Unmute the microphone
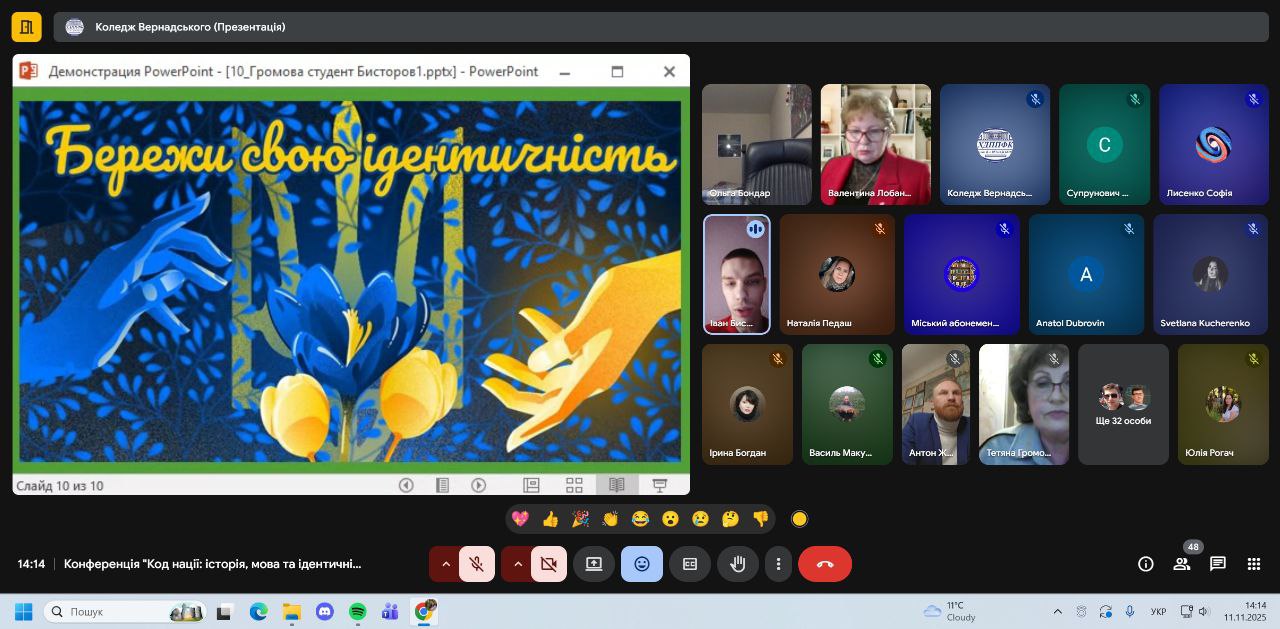Image resolution: width=1280 pixels, height=629 pixels. click(477, 564)
